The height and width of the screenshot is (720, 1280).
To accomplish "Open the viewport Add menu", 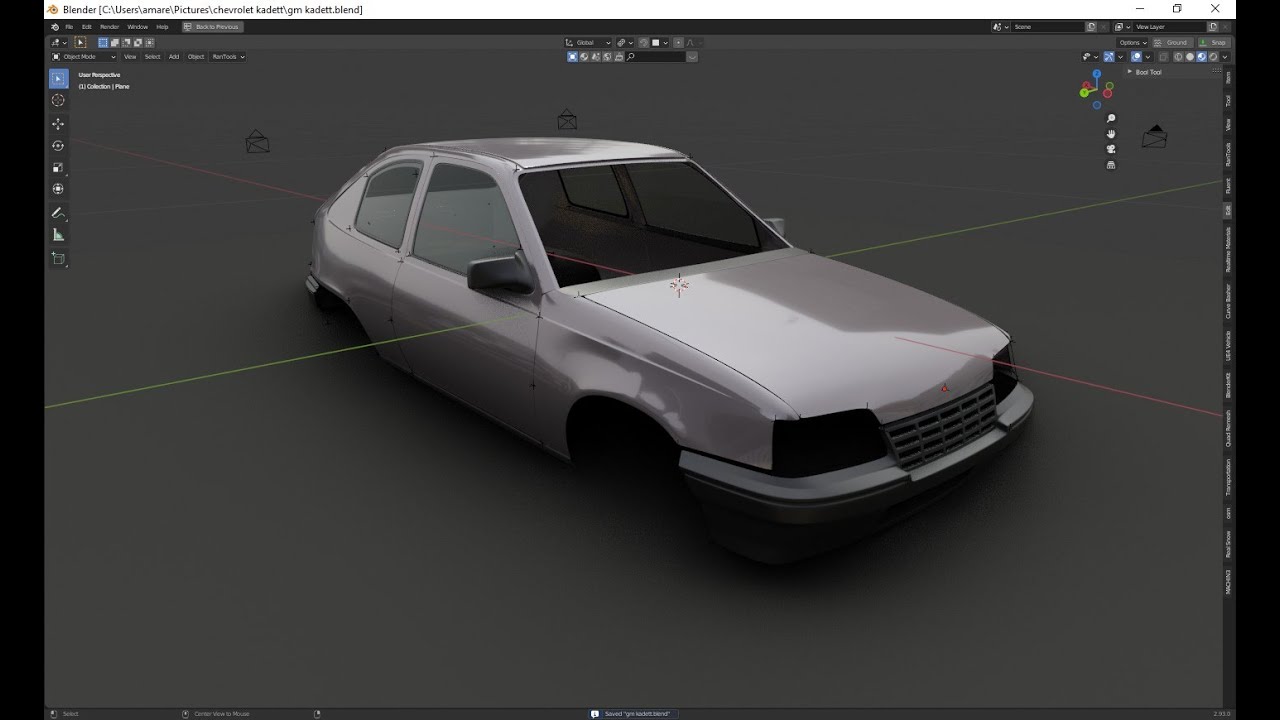I will click(174, 57).
